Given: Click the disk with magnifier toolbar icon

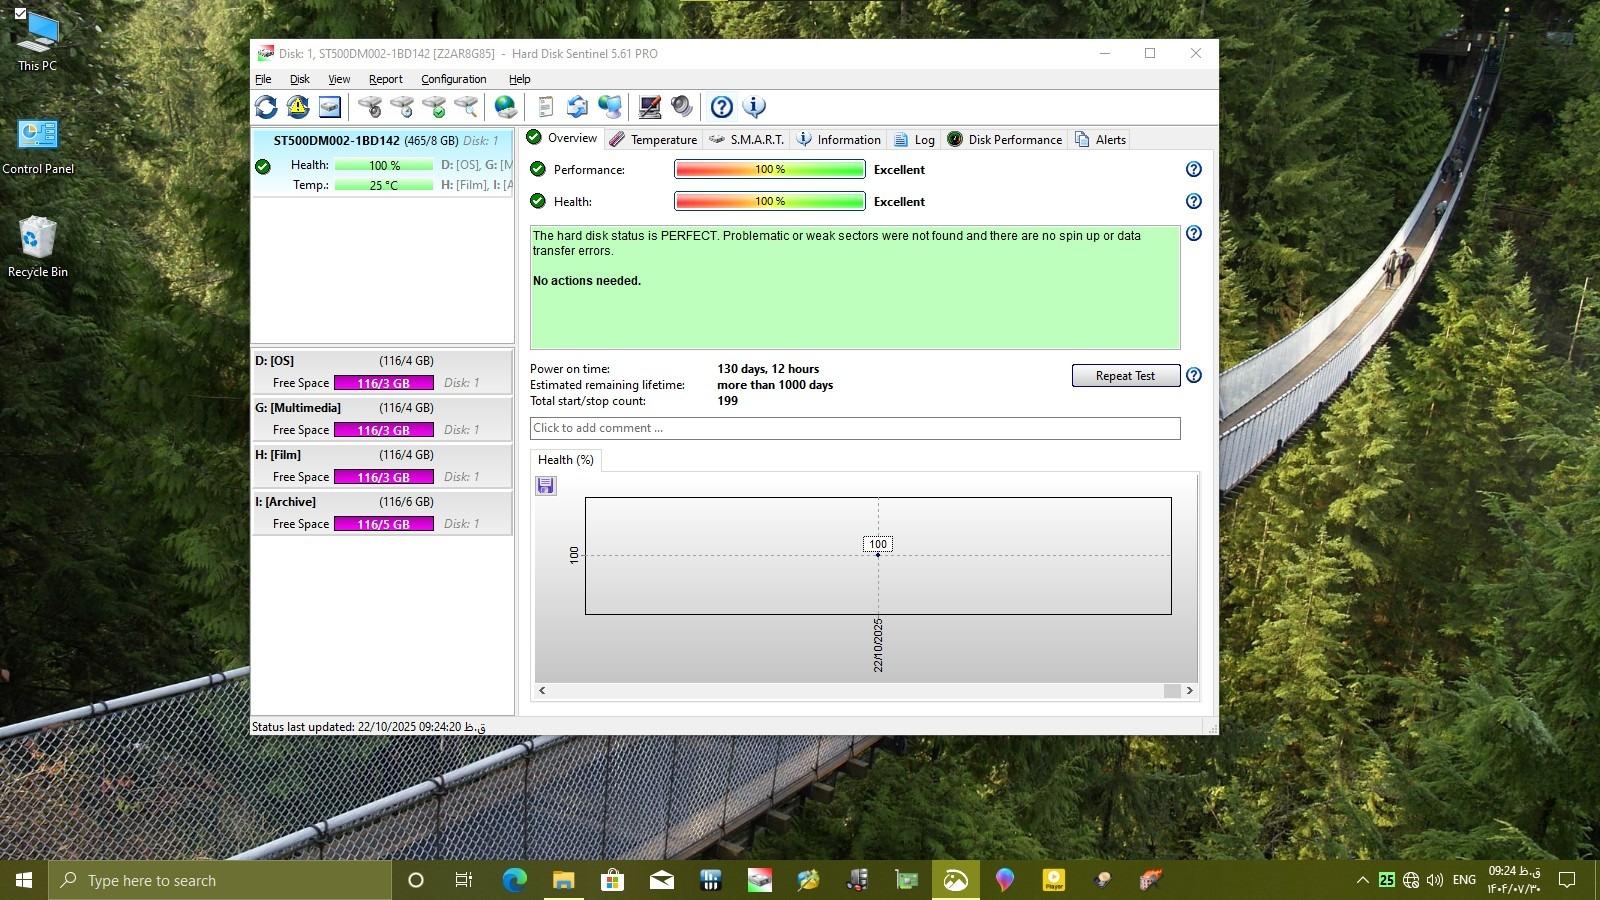Looking at the screenshot, I should tap(466, 107).
